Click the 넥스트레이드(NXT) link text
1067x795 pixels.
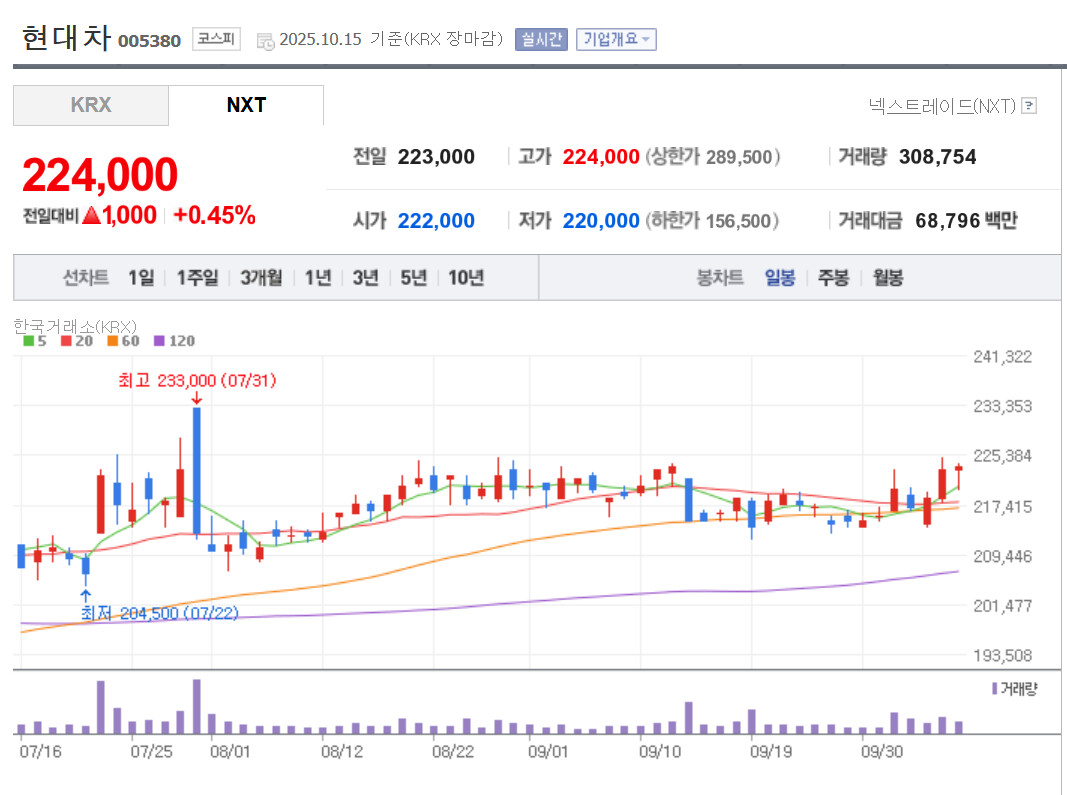click(x=942, y=106)
